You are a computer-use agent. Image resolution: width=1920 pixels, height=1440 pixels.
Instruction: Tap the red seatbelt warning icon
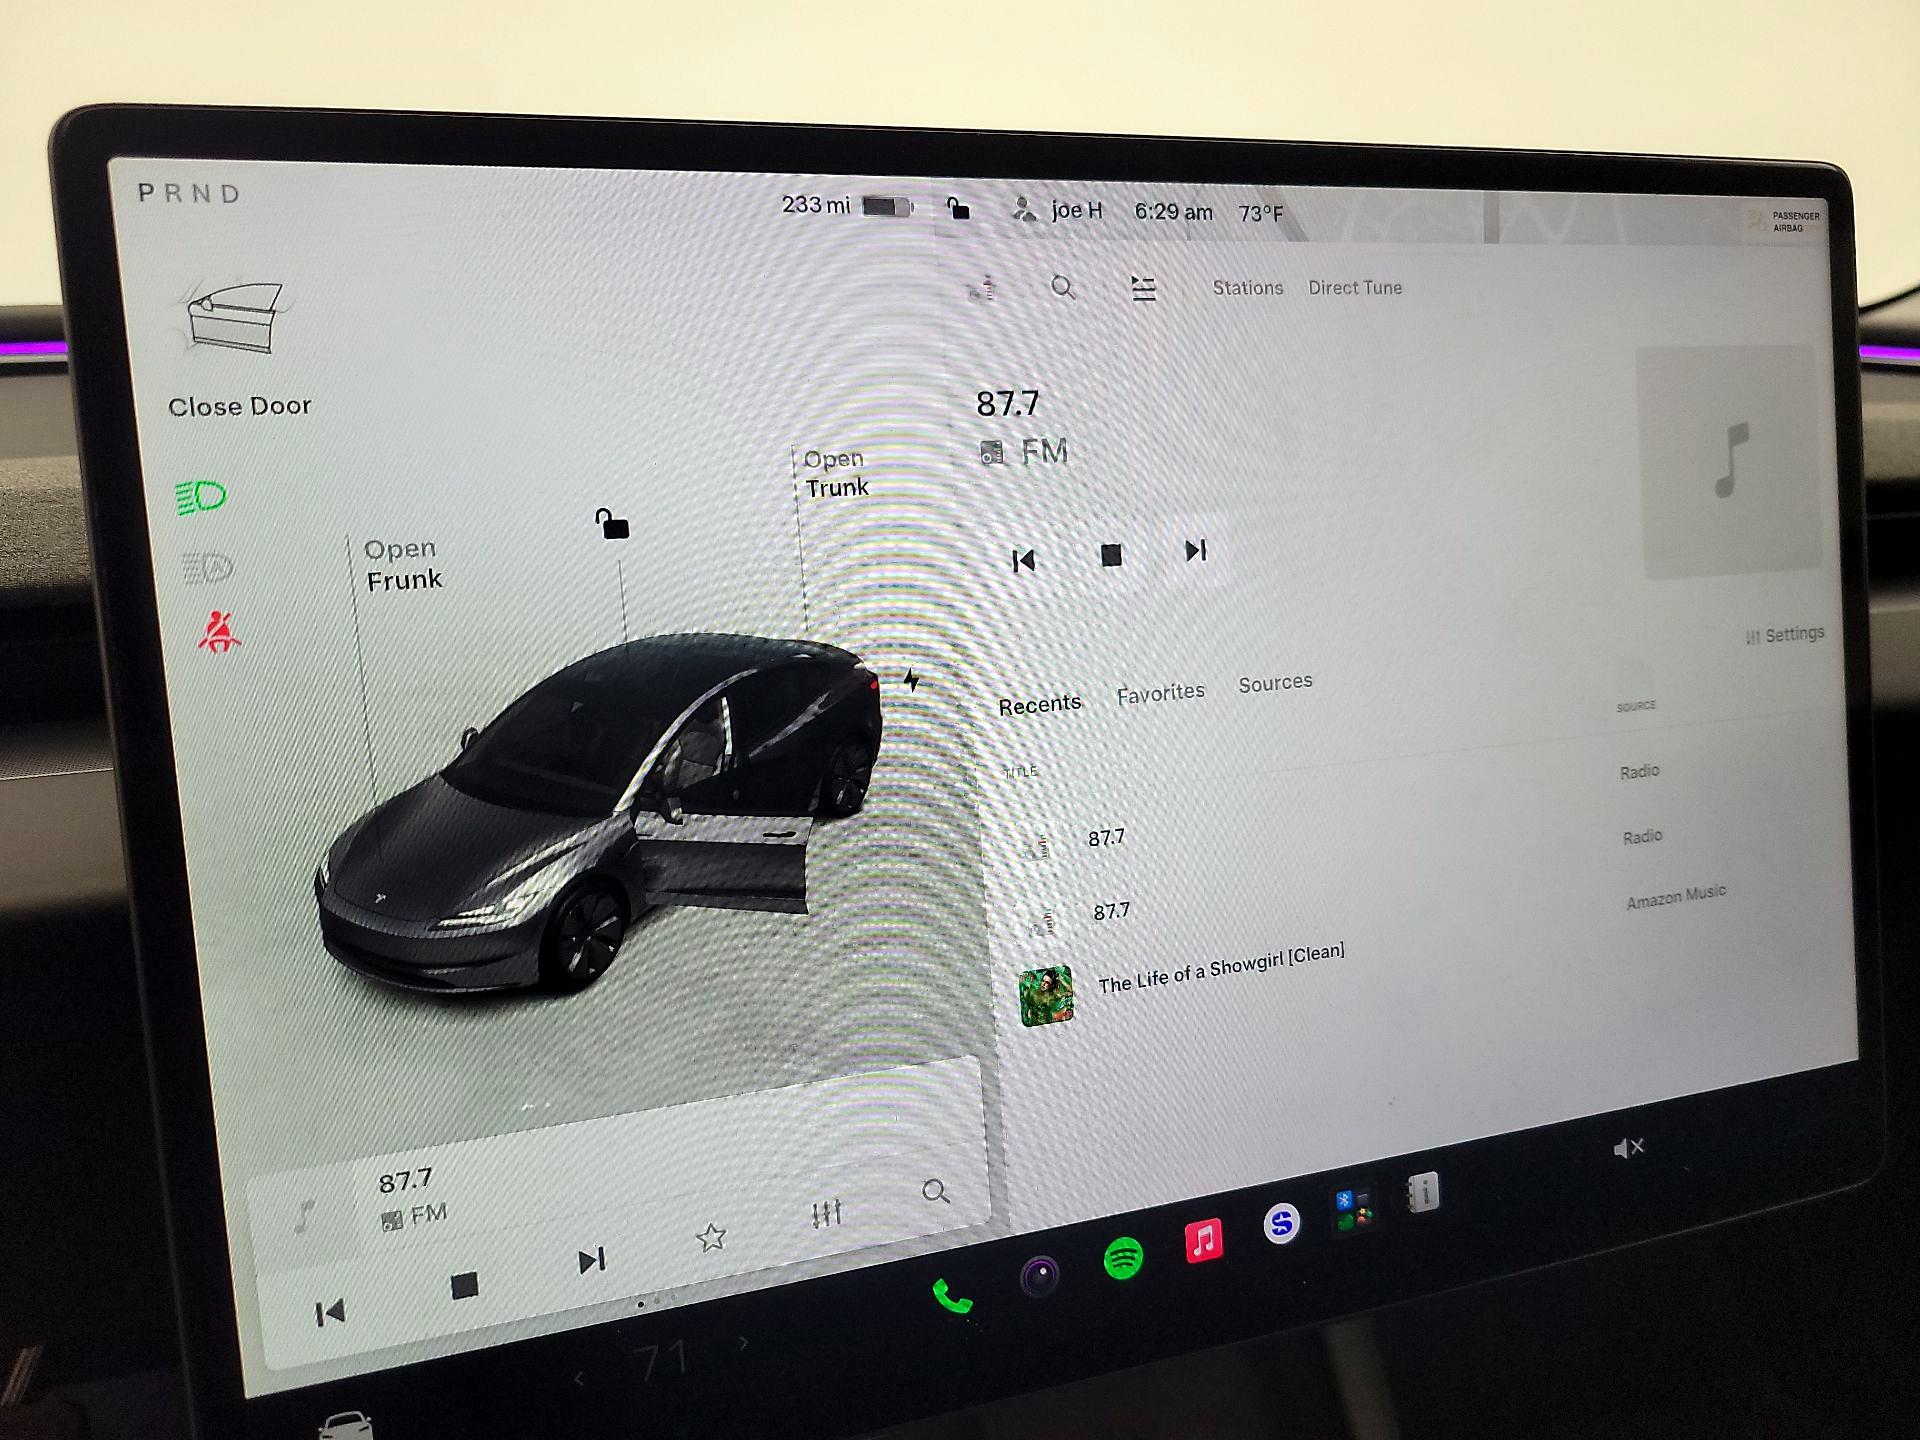tap(219, 633)
